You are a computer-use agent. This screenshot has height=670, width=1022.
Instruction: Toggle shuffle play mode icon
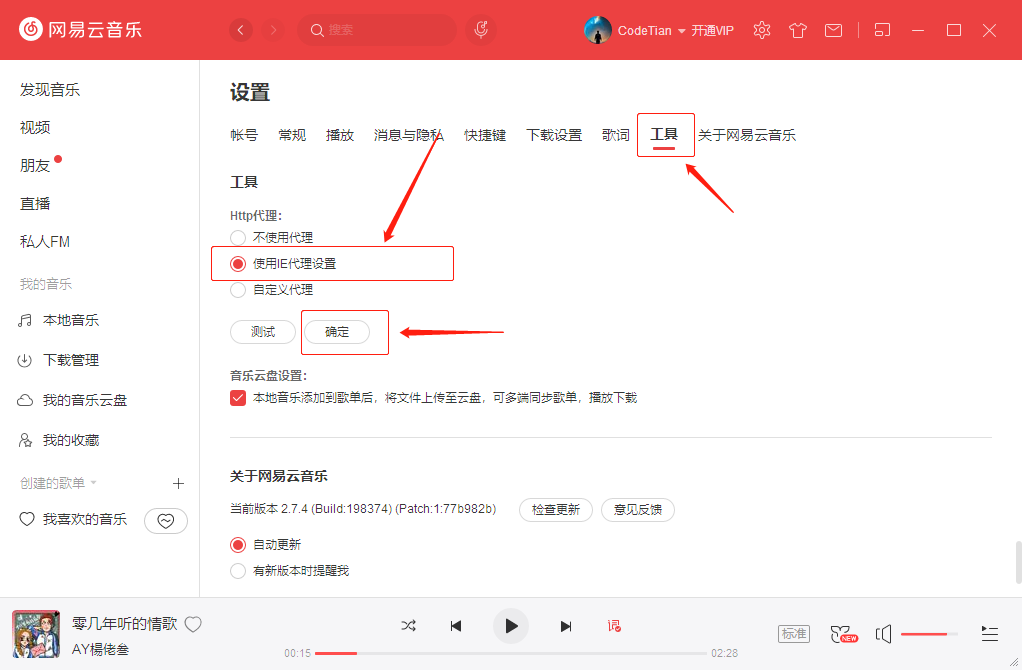tap(409, 626)
